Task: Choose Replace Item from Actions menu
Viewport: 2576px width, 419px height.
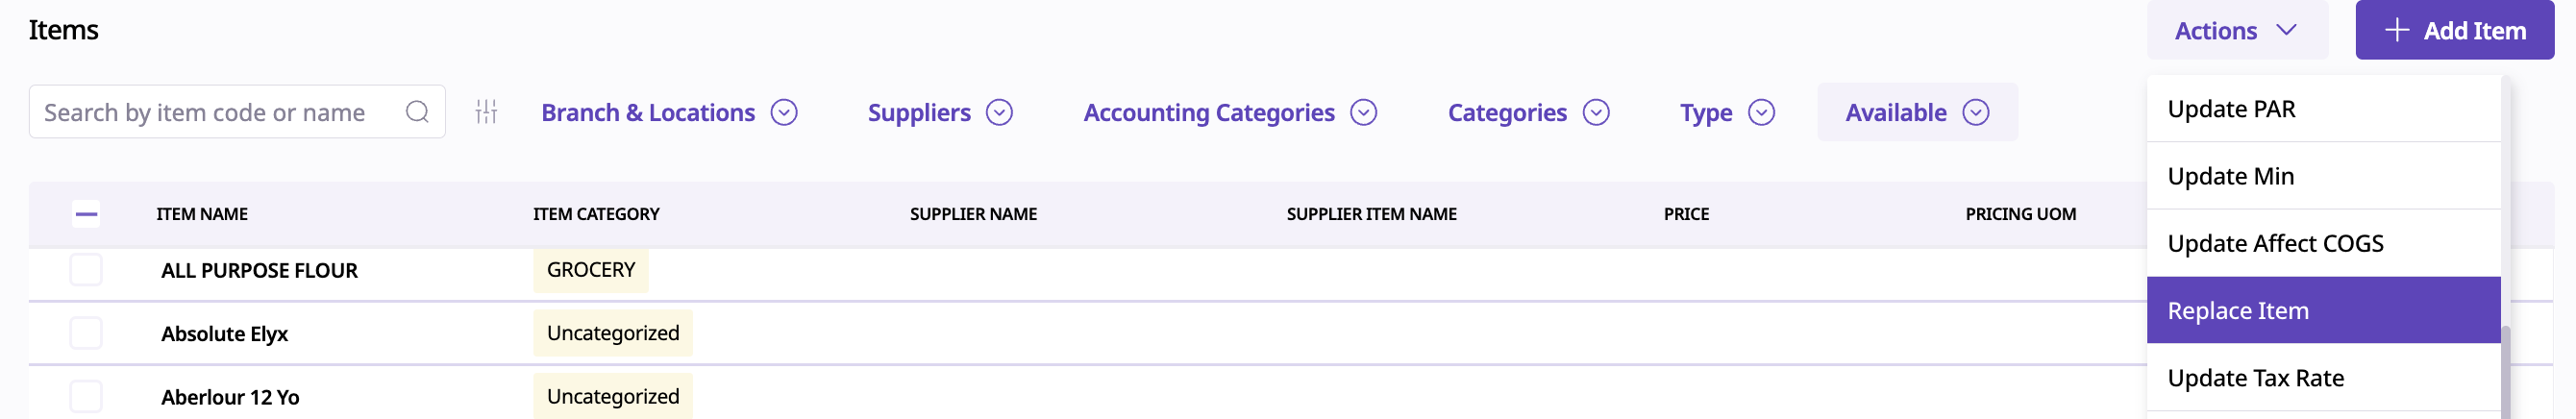Action: click(x=2322, y=310)
